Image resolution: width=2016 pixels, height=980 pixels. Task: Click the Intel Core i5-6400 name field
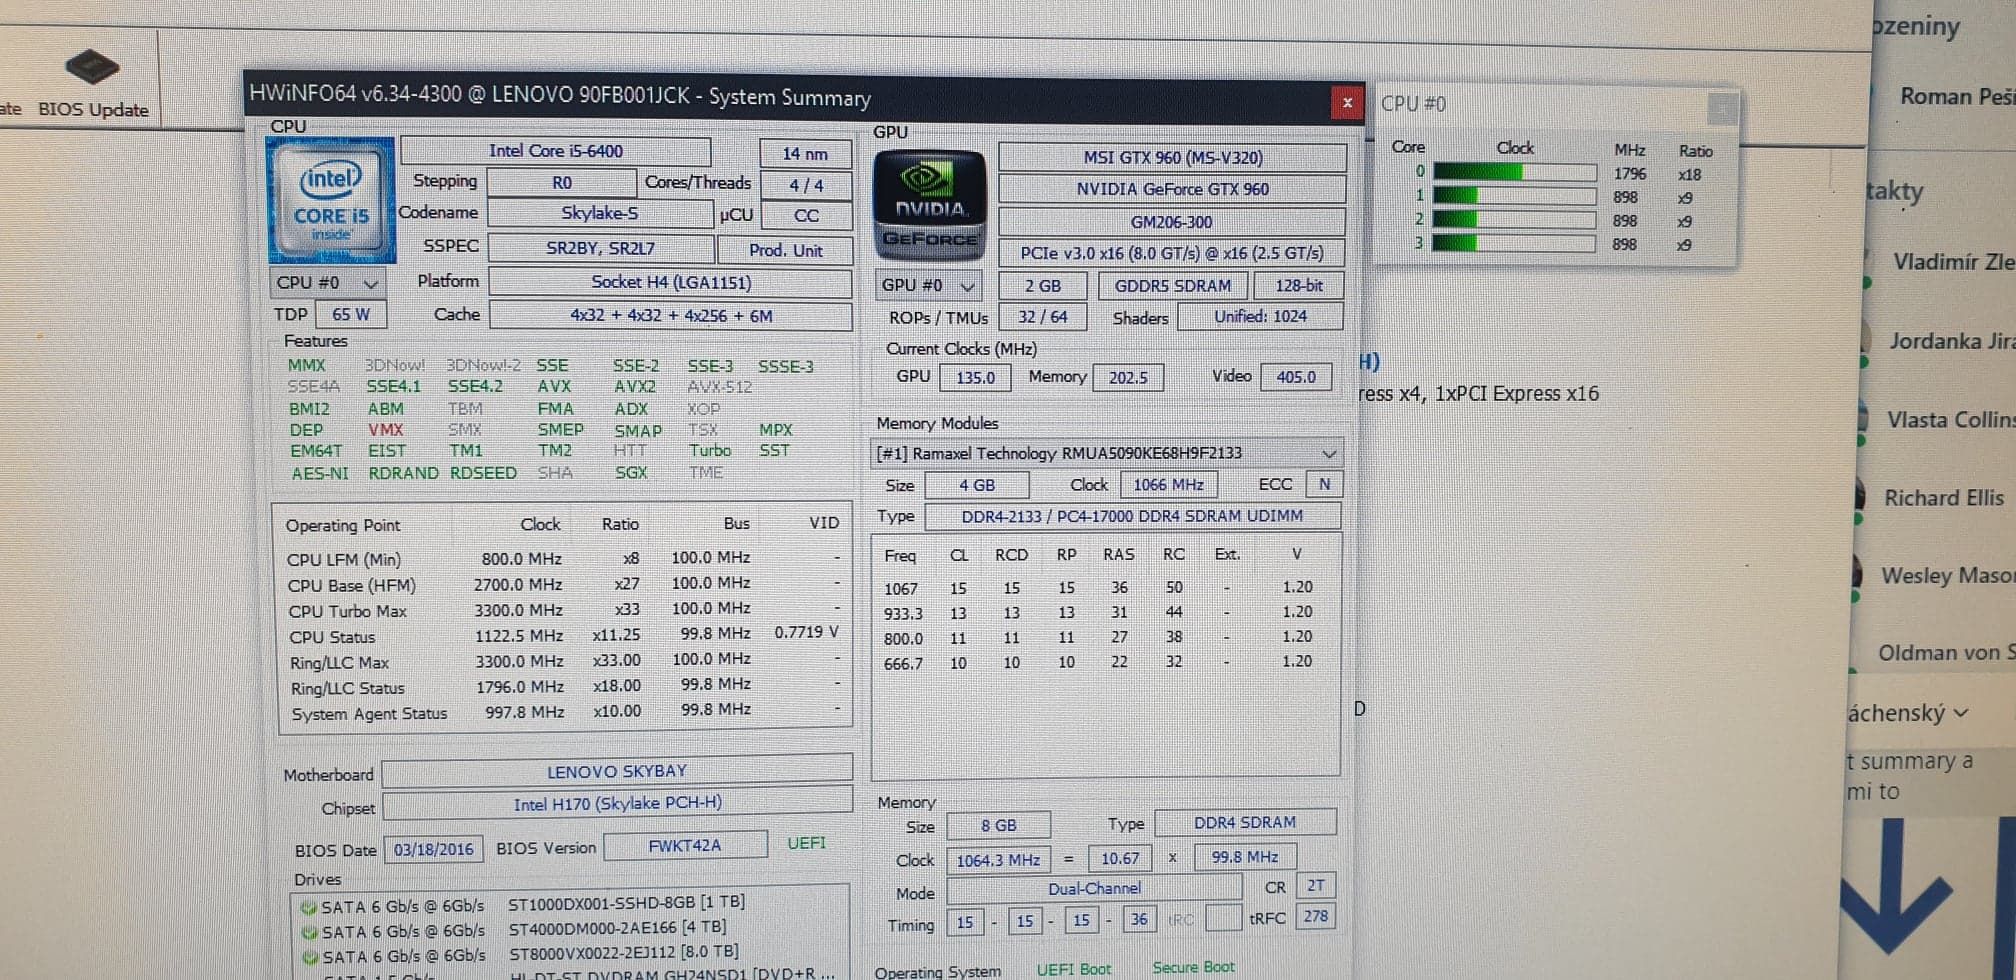pos(555,151)
